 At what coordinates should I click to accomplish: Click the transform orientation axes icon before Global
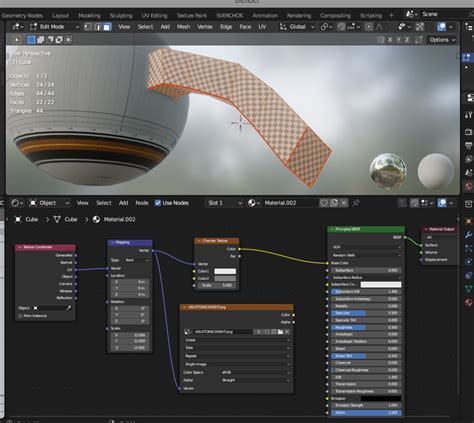pyautogui.click(x=283, y=27)
